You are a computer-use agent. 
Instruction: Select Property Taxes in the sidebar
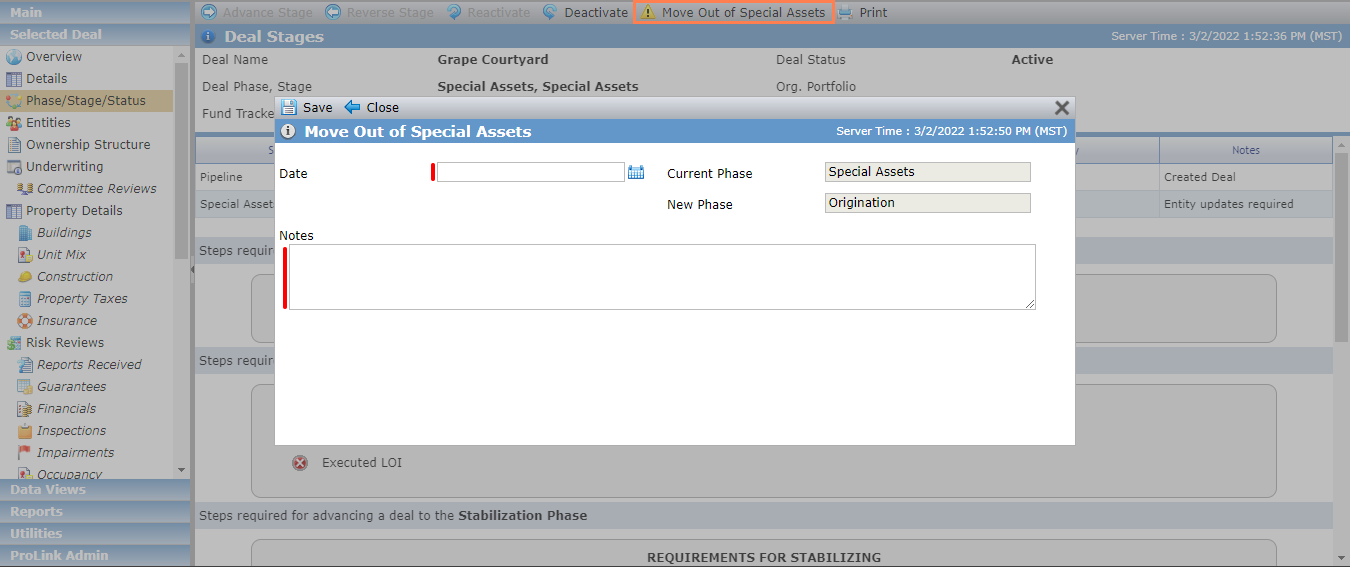82,299
